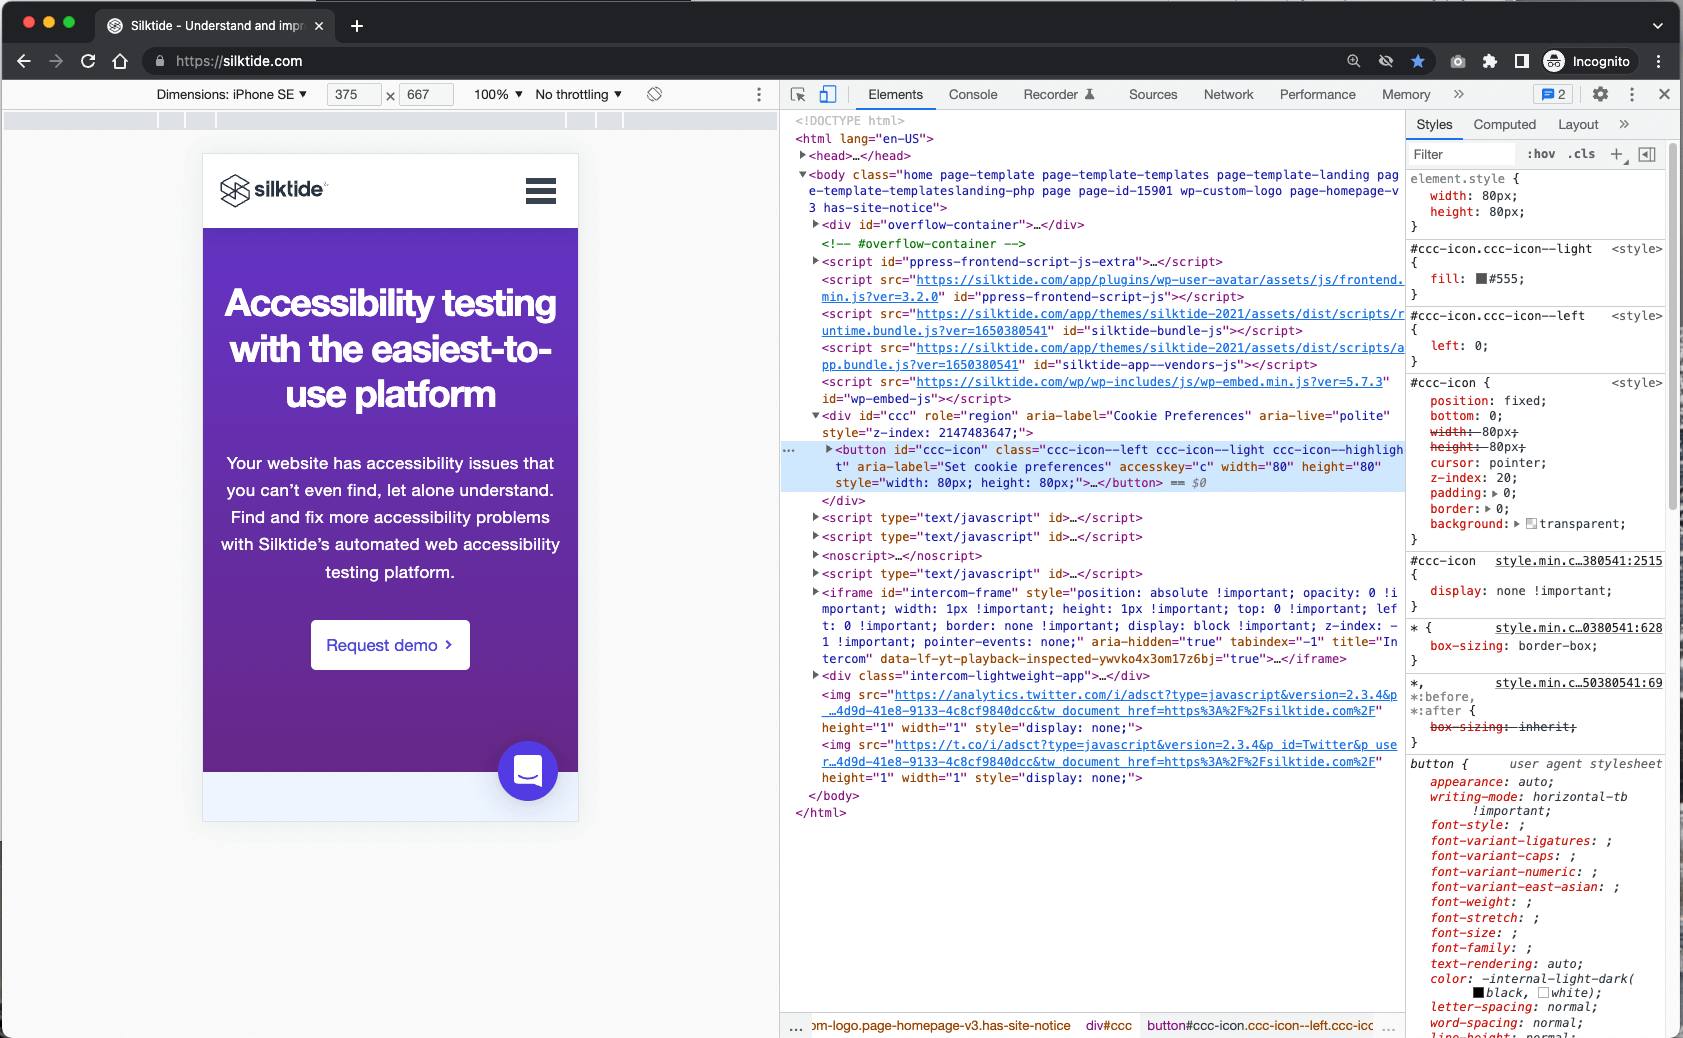1683x1038 pixels.
Task: Expand the ccc-icon button node
Action: point(829,449)
